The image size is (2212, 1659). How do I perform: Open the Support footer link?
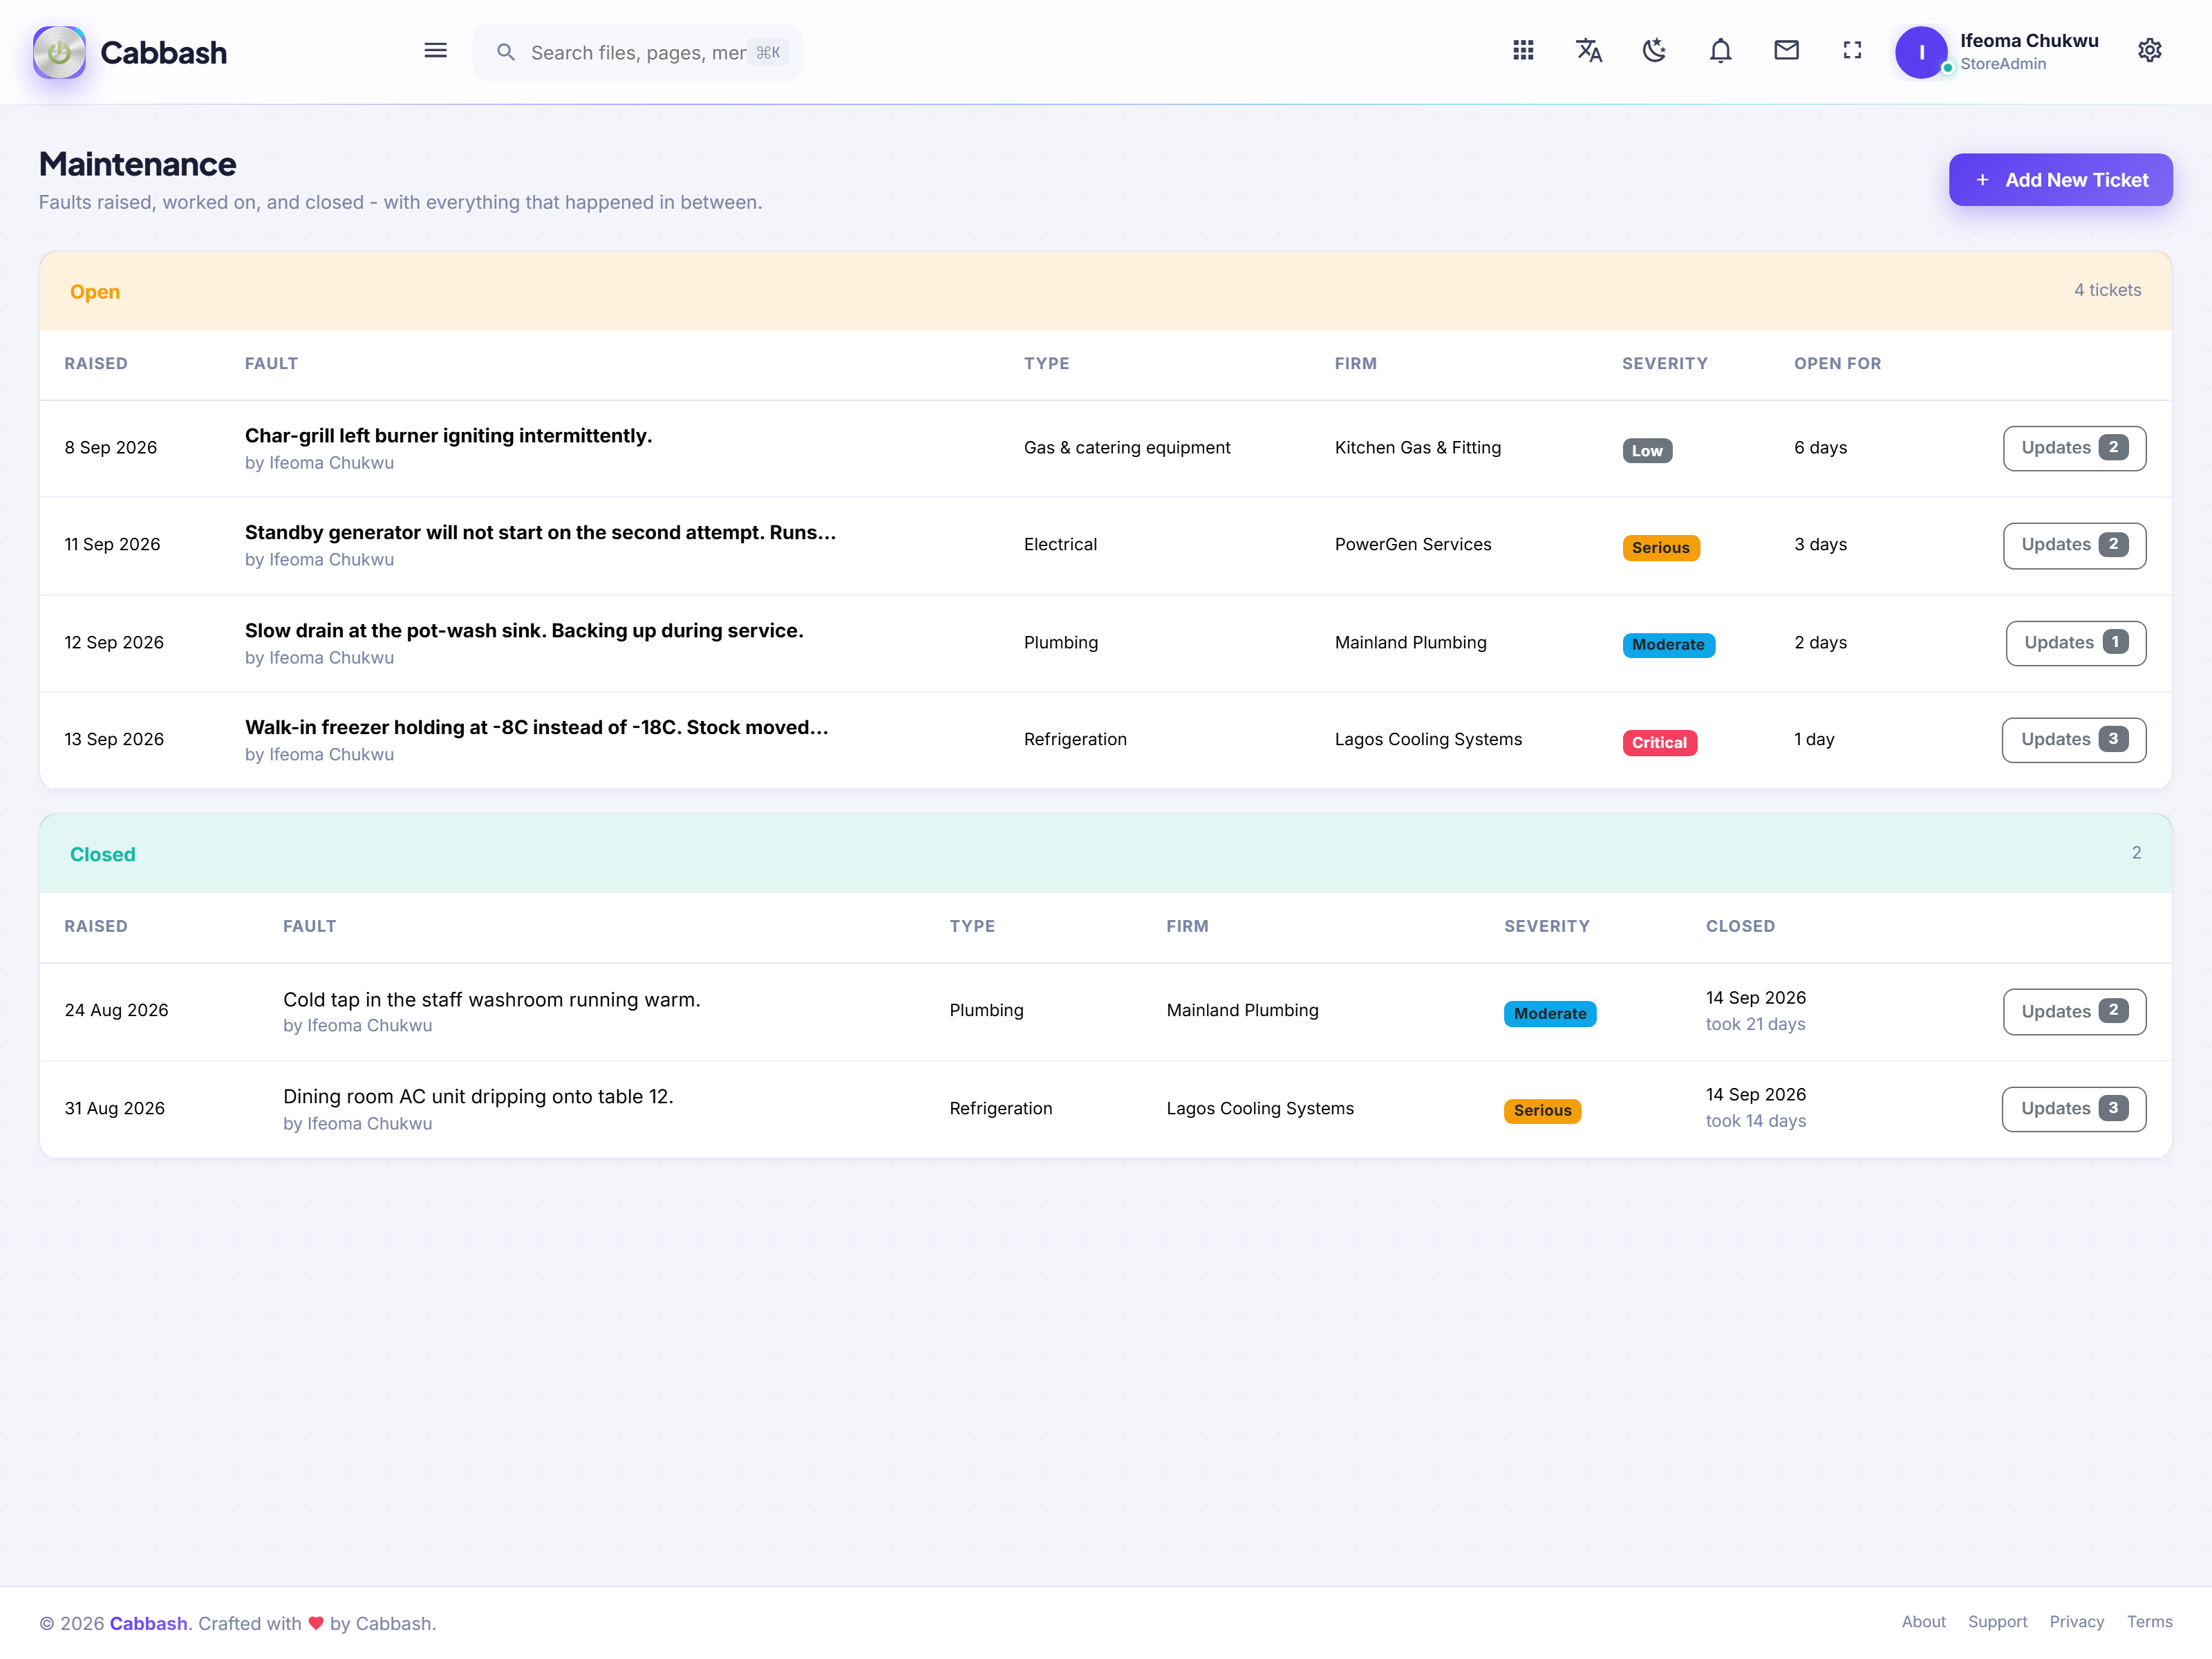pos(1997,1622)
